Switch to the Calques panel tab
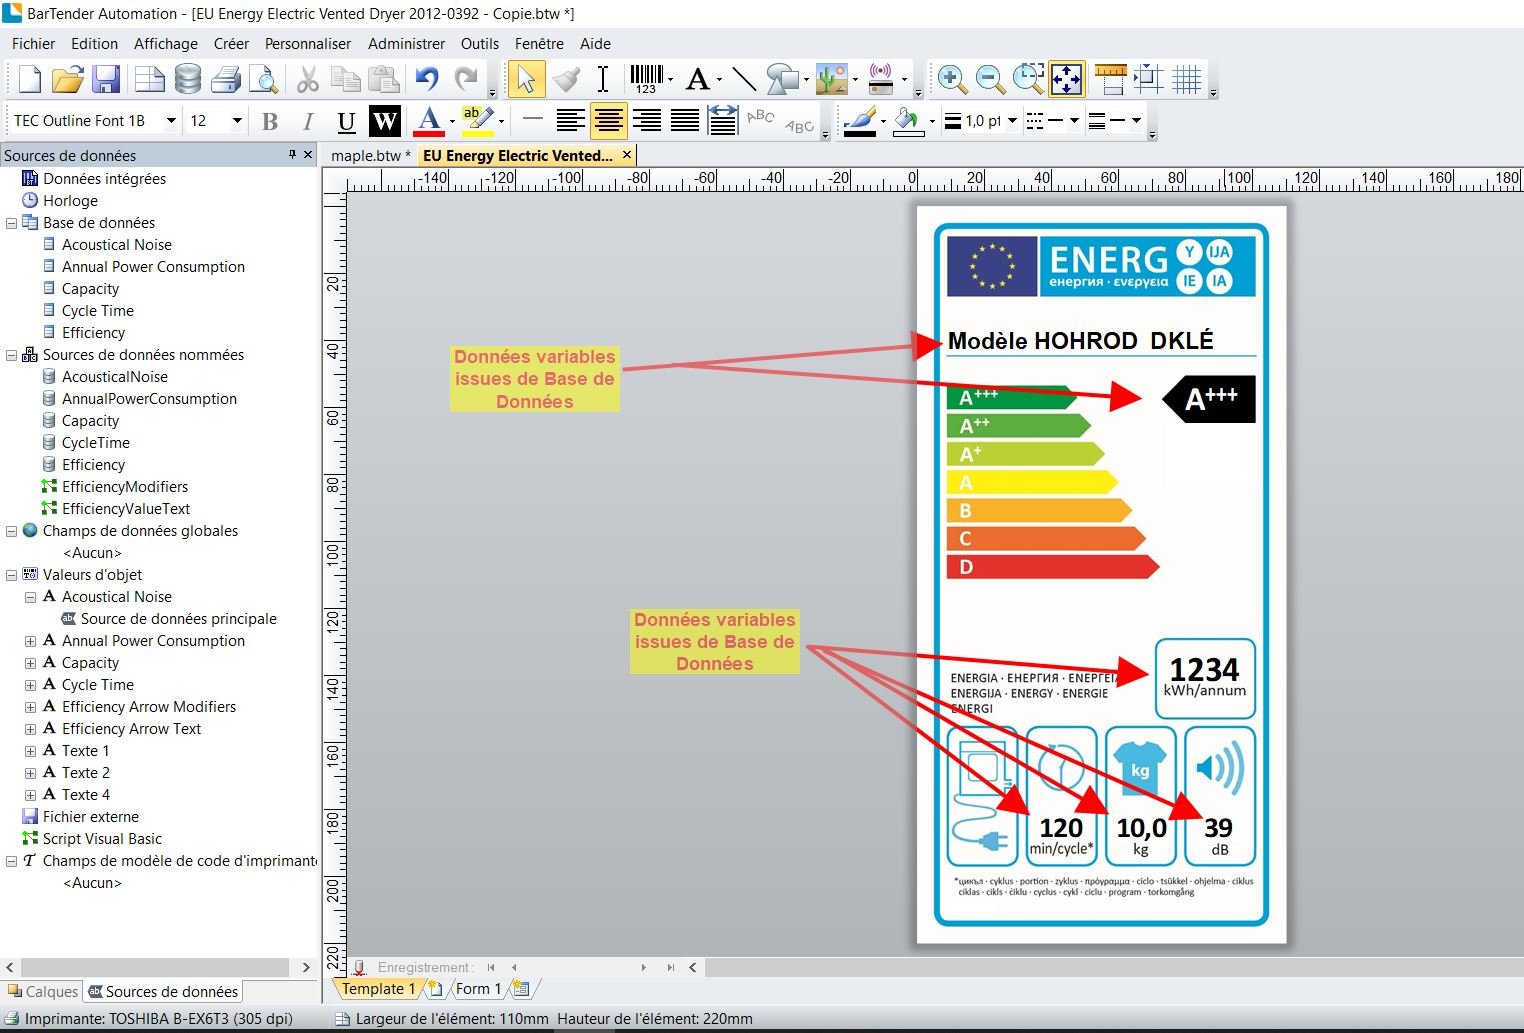Viewport: 1524px width, 1033px height. click(43, 992)
